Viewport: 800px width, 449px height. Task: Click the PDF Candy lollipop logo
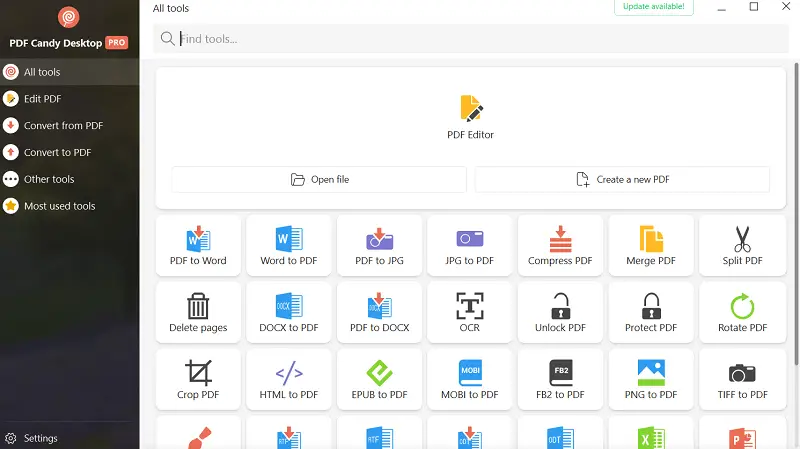[68, 17]
